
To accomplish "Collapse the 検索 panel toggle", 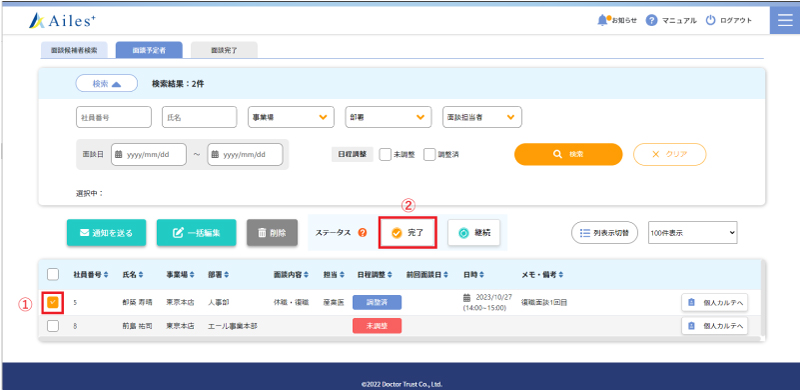I will point(107,83).
